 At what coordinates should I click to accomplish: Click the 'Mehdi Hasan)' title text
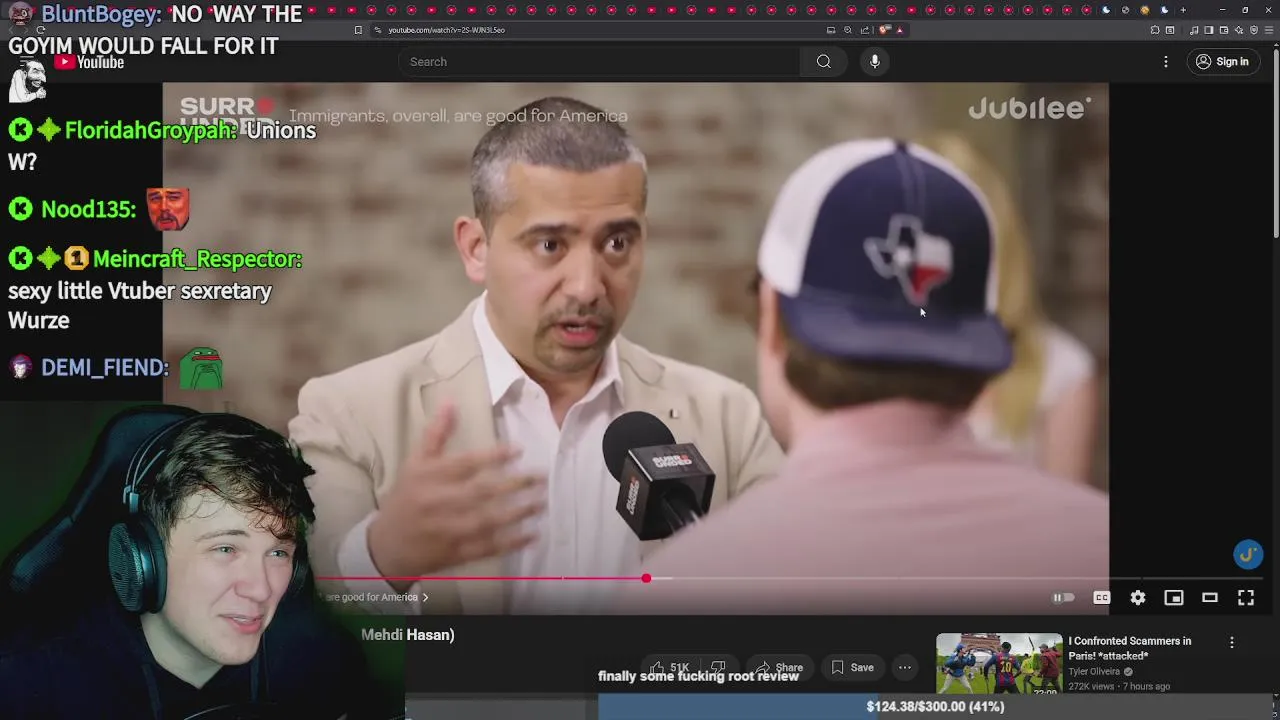(x=408, y=635)
